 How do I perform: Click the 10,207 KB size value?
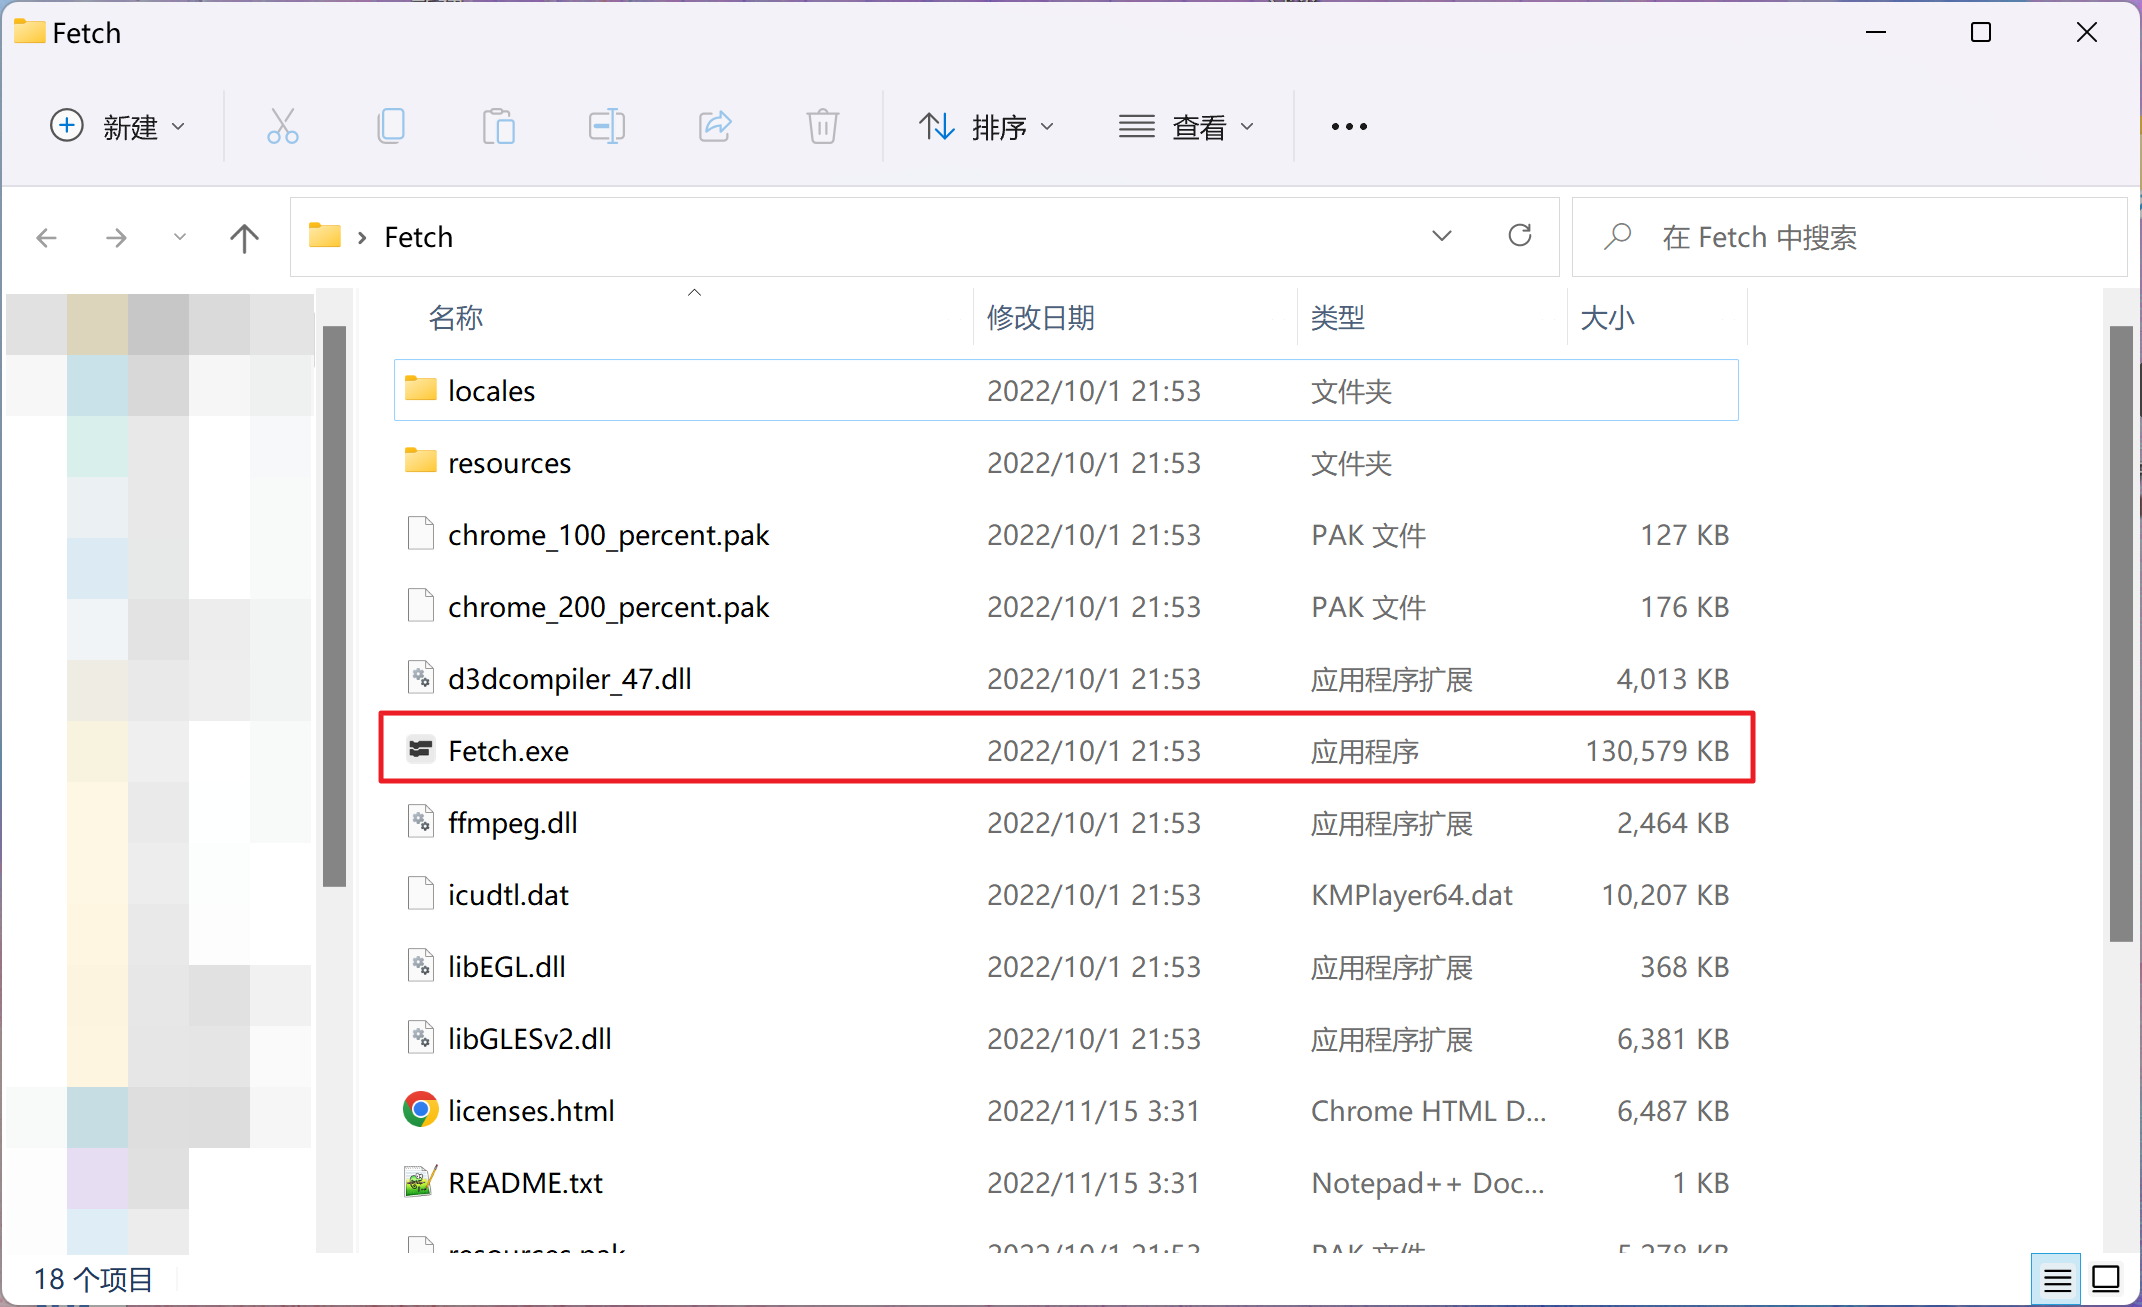[1665, 895]
